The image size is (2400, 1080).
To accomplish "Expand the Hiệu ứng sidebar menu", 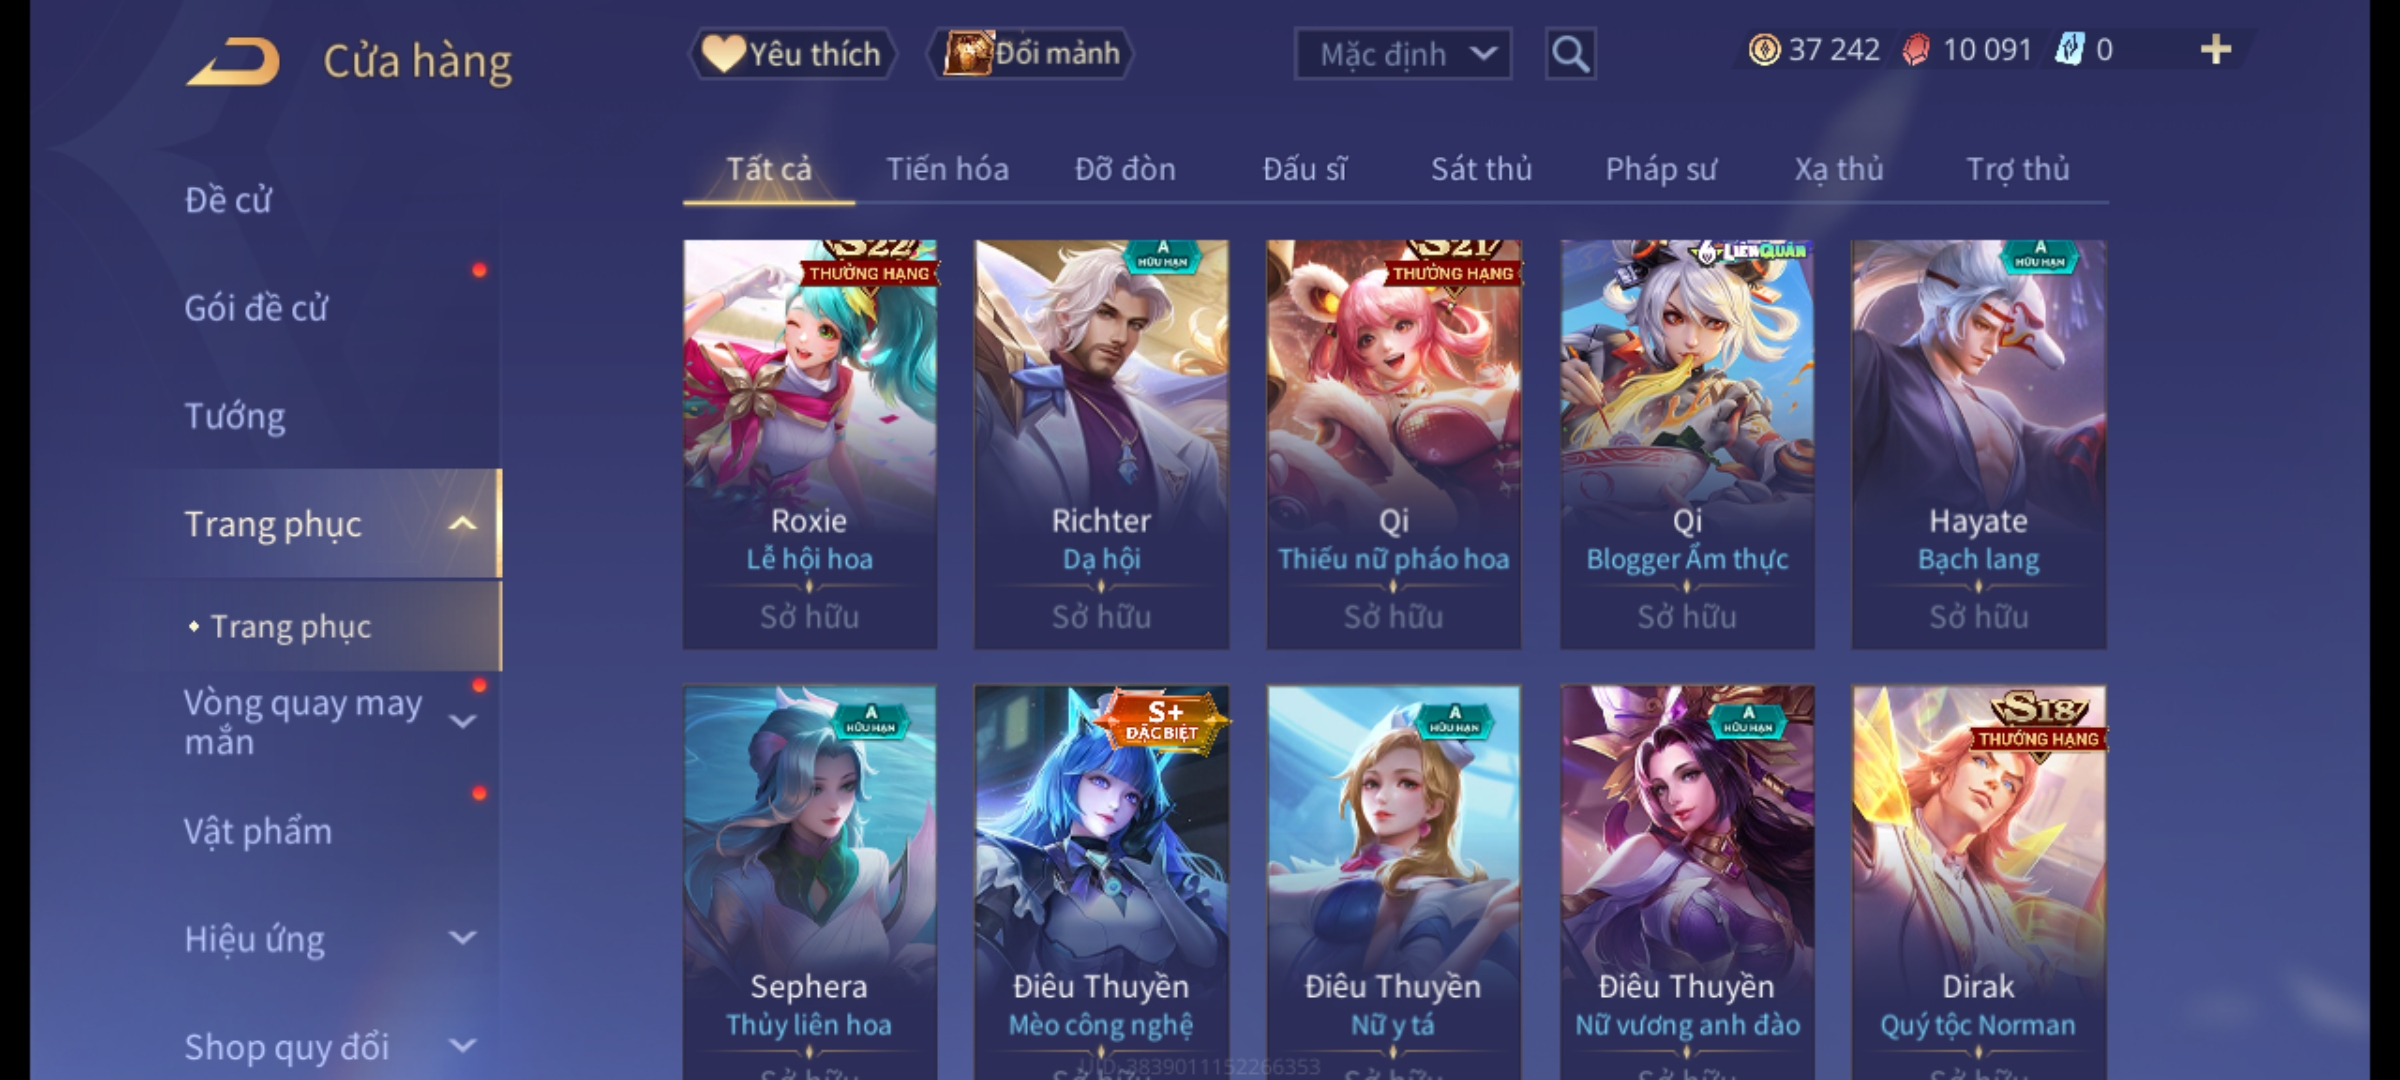I will coord(462,938).
